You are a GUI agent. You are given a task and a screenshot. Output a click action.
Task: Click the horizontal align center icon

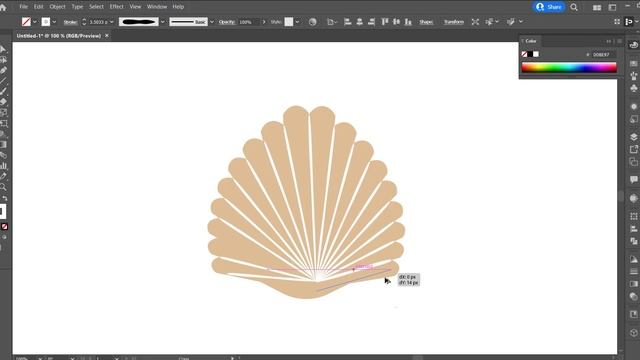[x=360, y=22]
